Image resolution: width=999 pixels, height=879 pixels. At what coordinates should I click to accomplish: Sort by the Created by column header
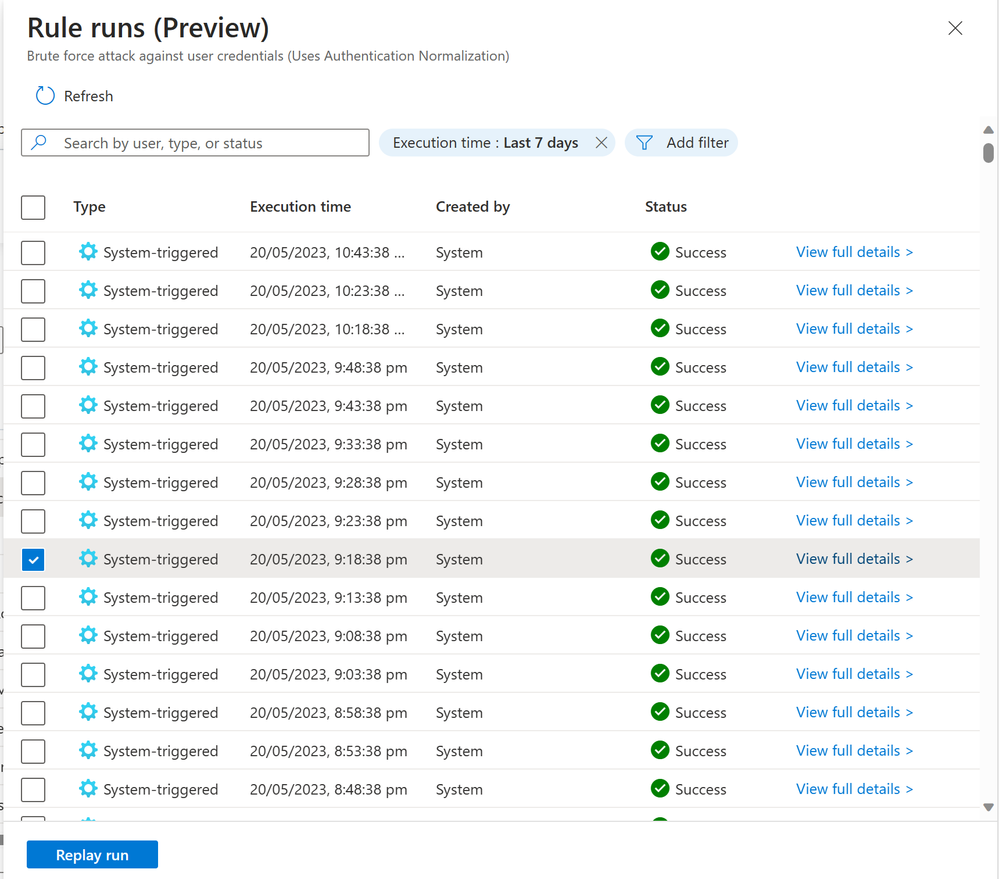pos(473,206)
